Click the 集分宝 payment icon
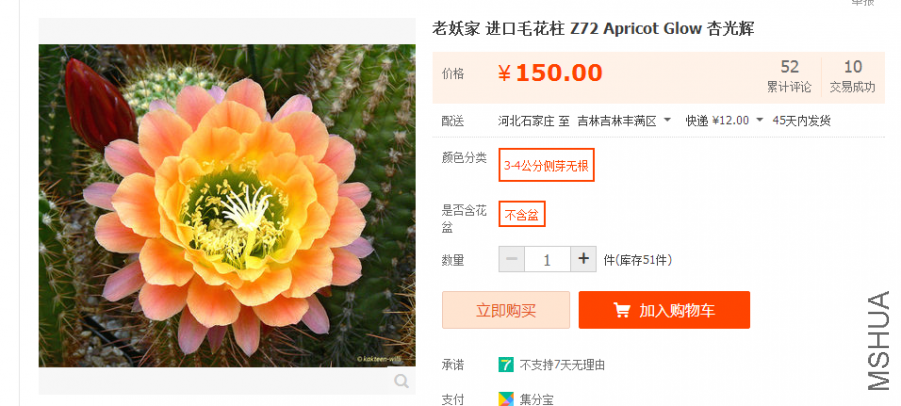Image resolution: width=901 pixels, height=406 pixels. pyautogui.click(x=507, y=399)
